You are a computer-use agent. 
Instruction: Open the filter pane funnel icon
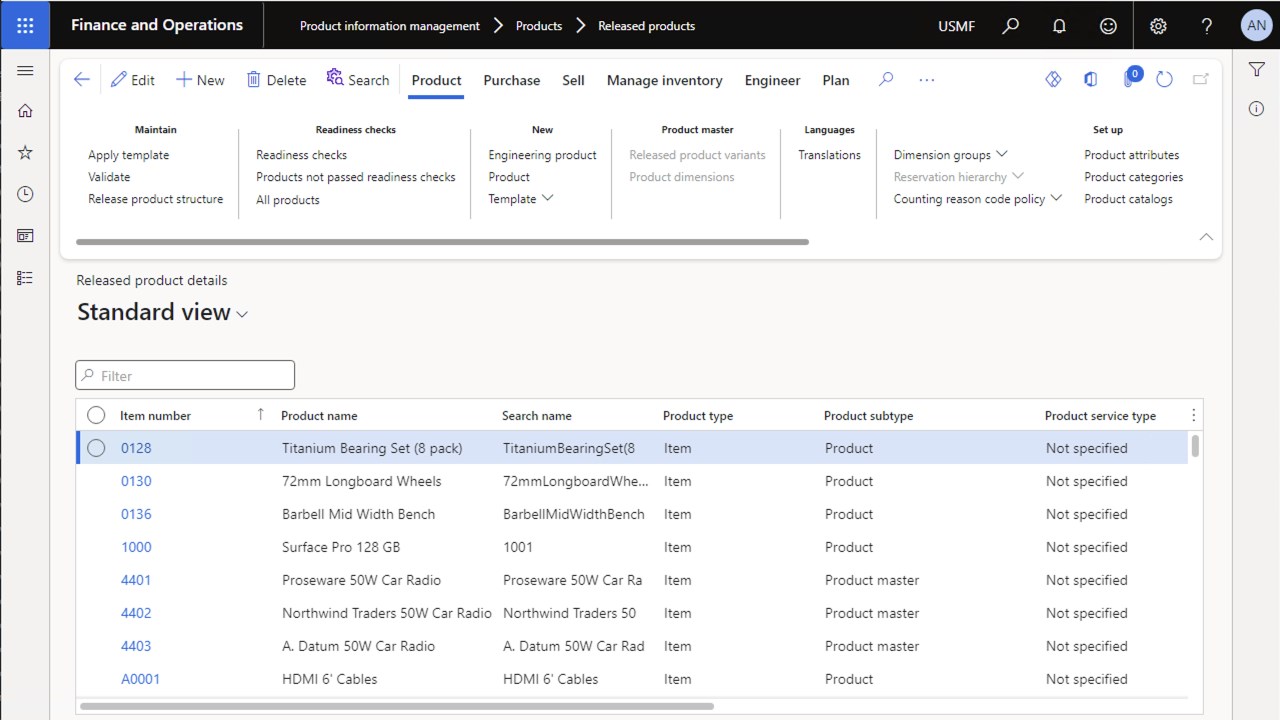coord(1257,69)
